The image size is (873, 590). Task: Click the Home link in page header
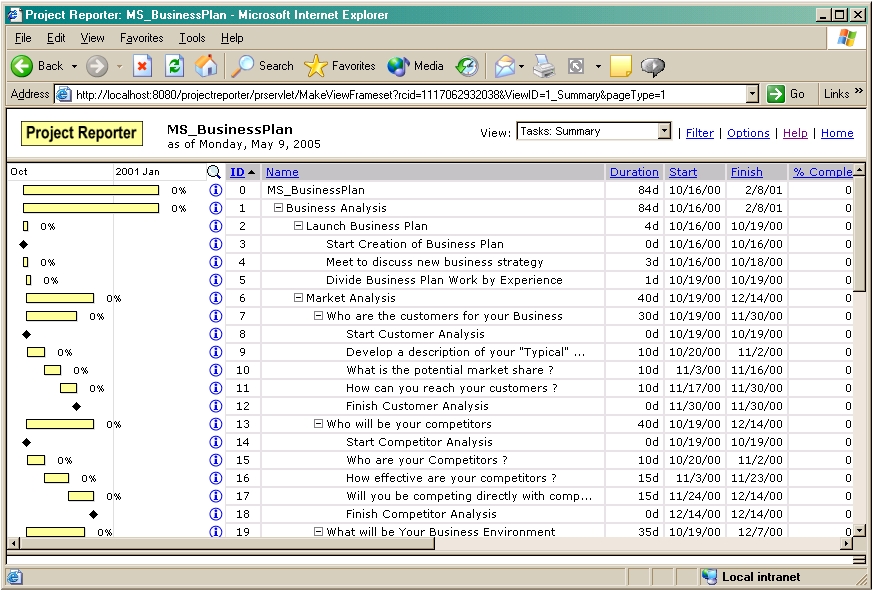pos(837,133)
